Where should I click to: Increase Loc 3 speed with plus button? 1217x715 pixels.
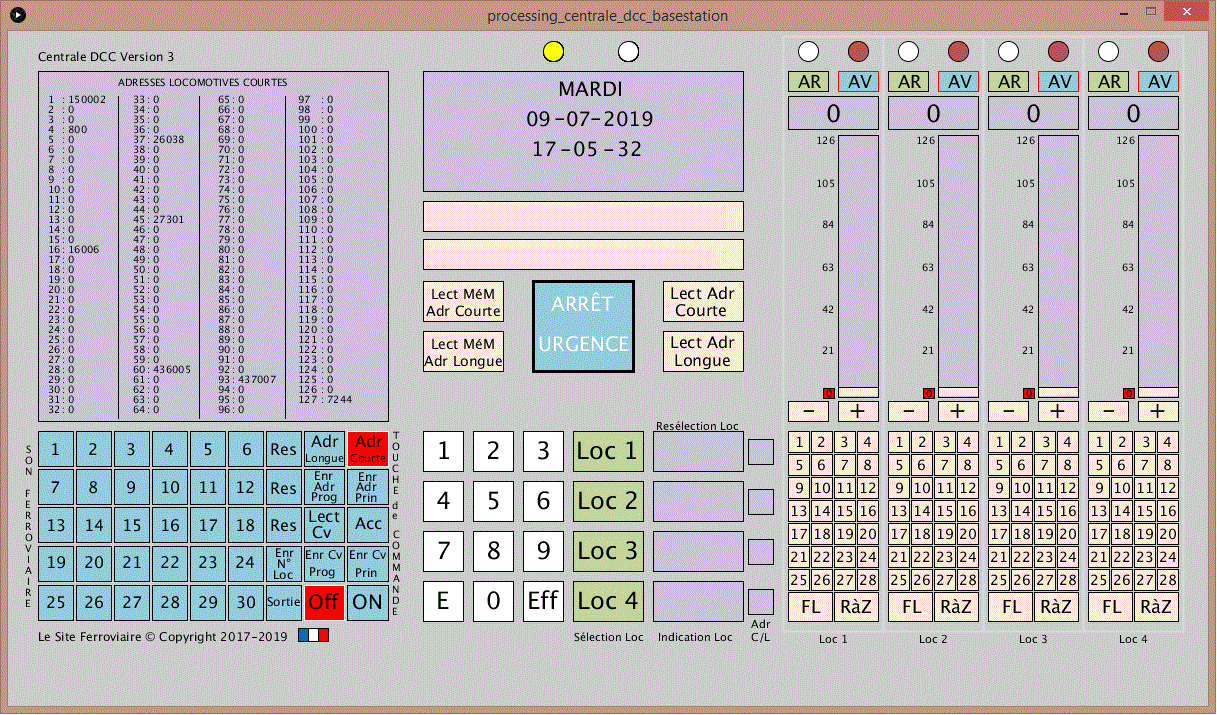coord(1058,411)
